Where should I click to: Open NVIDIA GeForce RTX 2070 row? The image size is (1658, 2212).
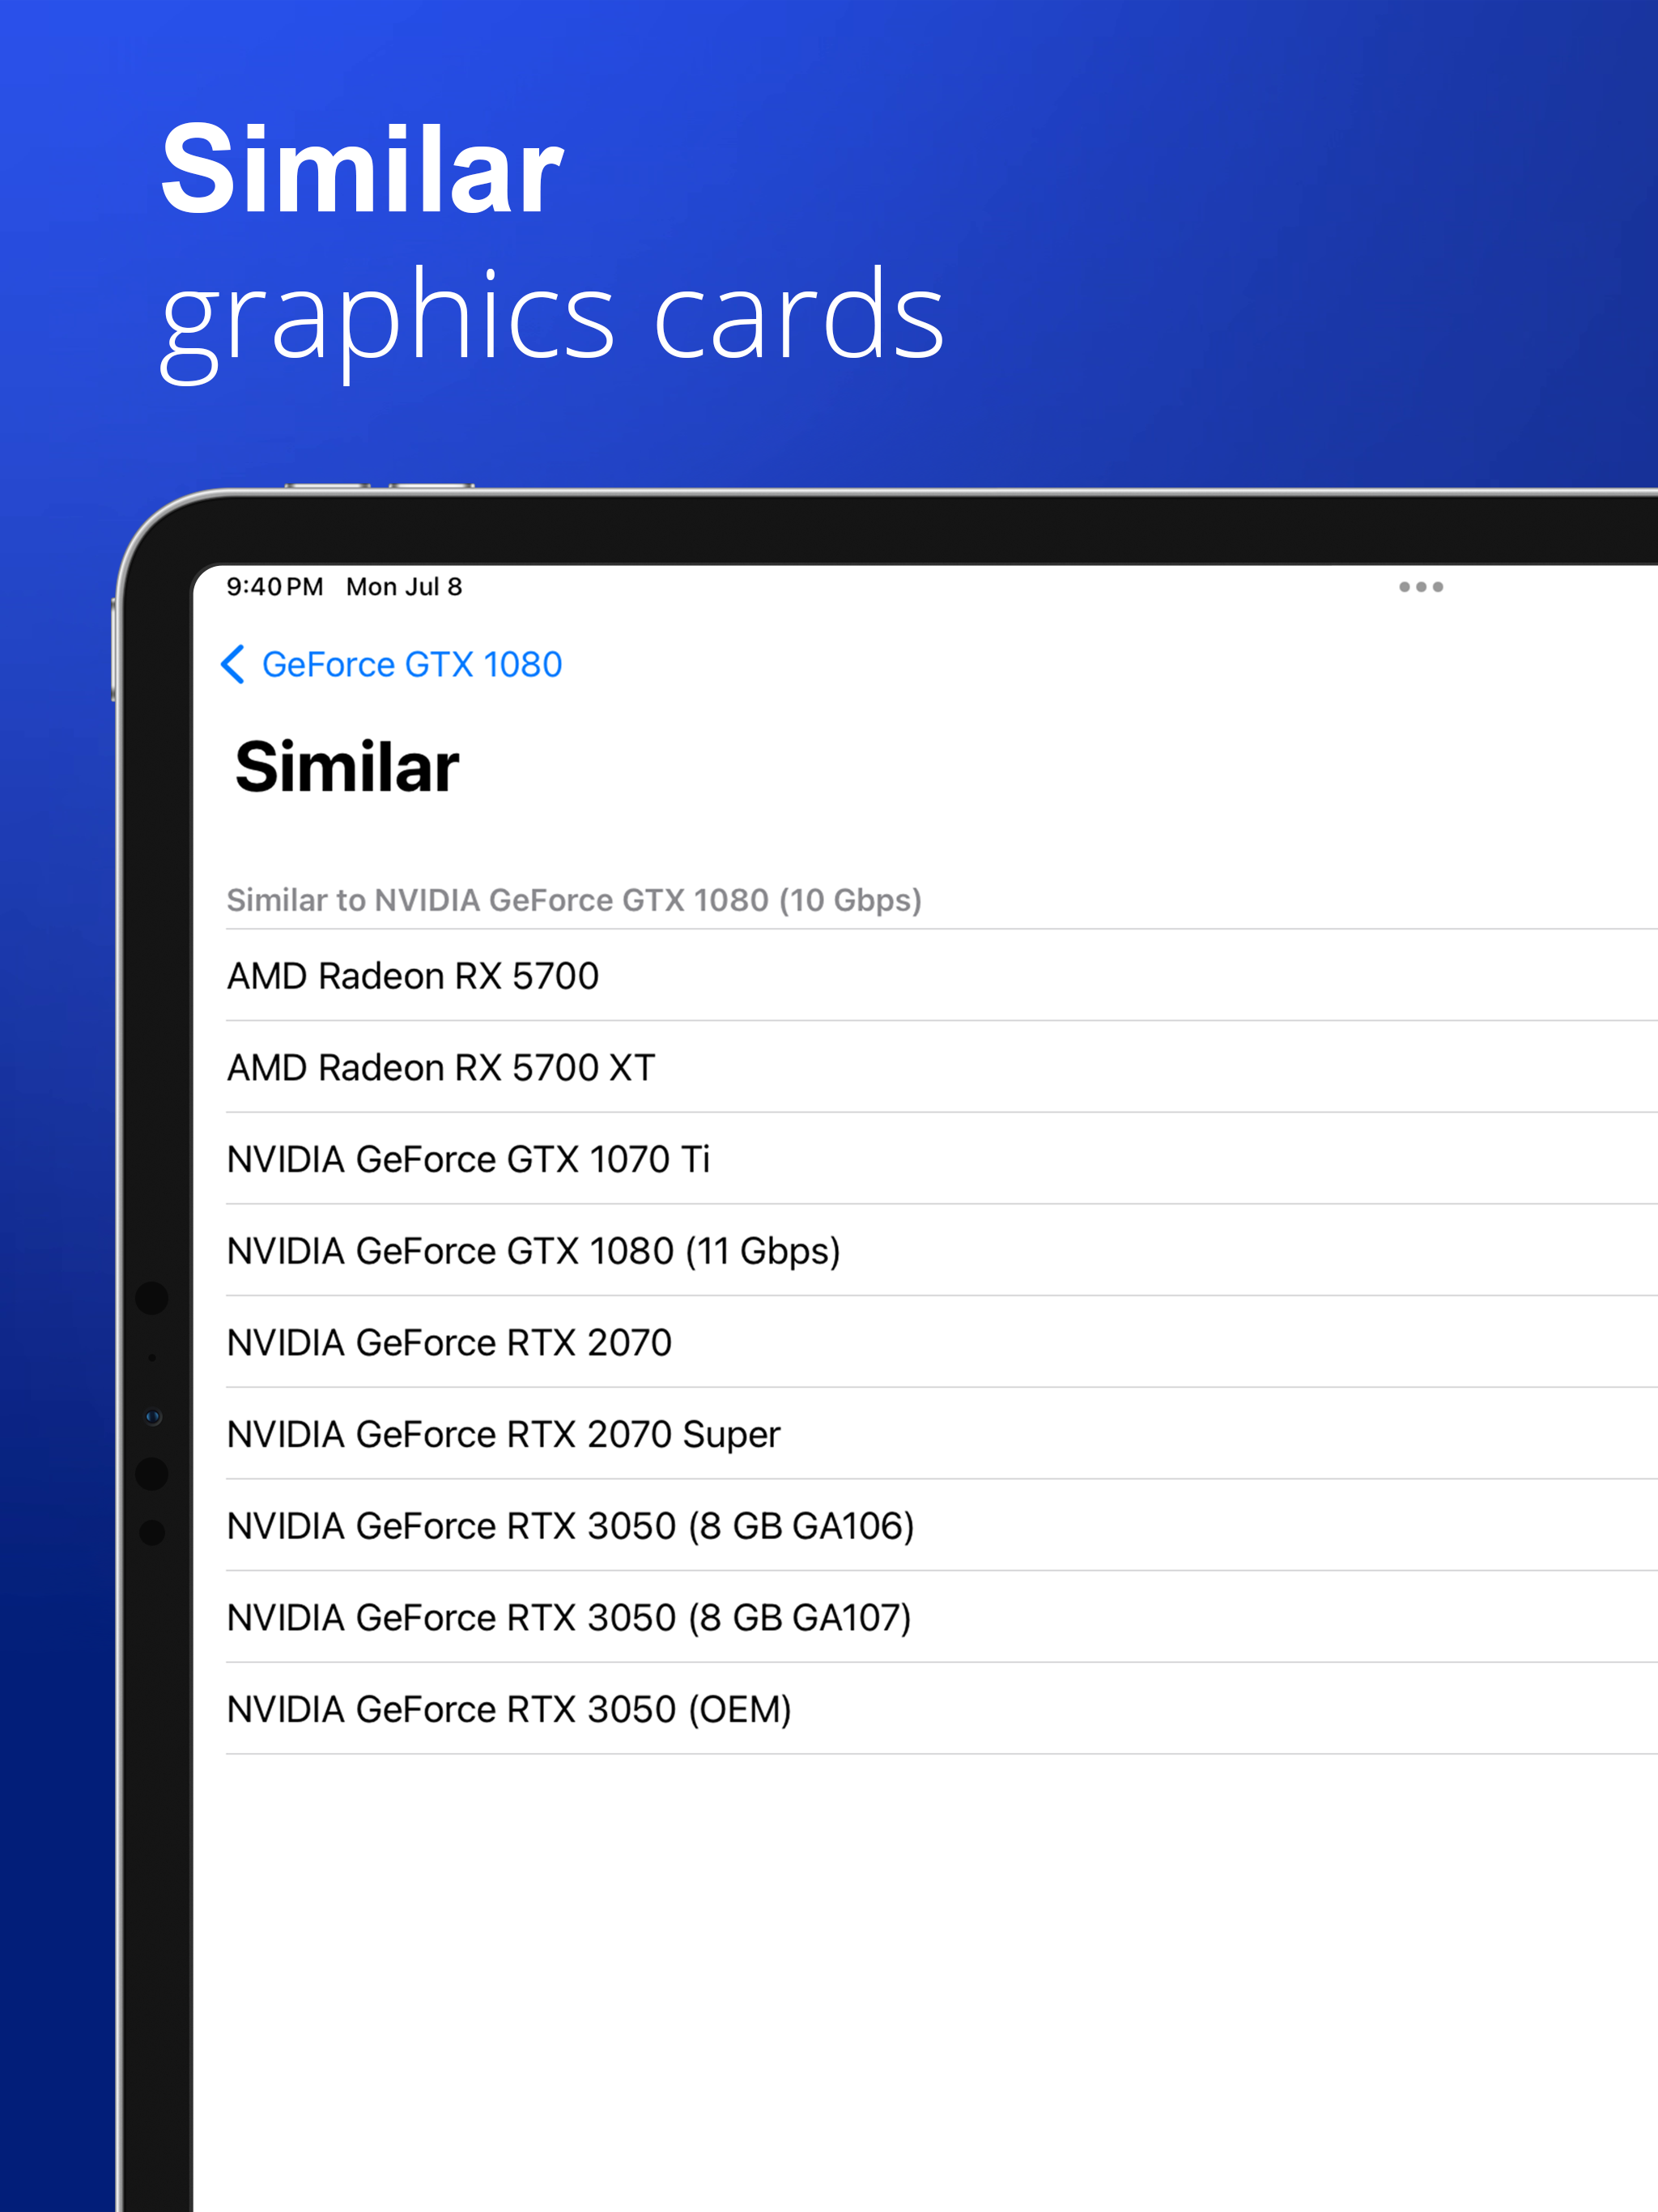click(449, 1342)
